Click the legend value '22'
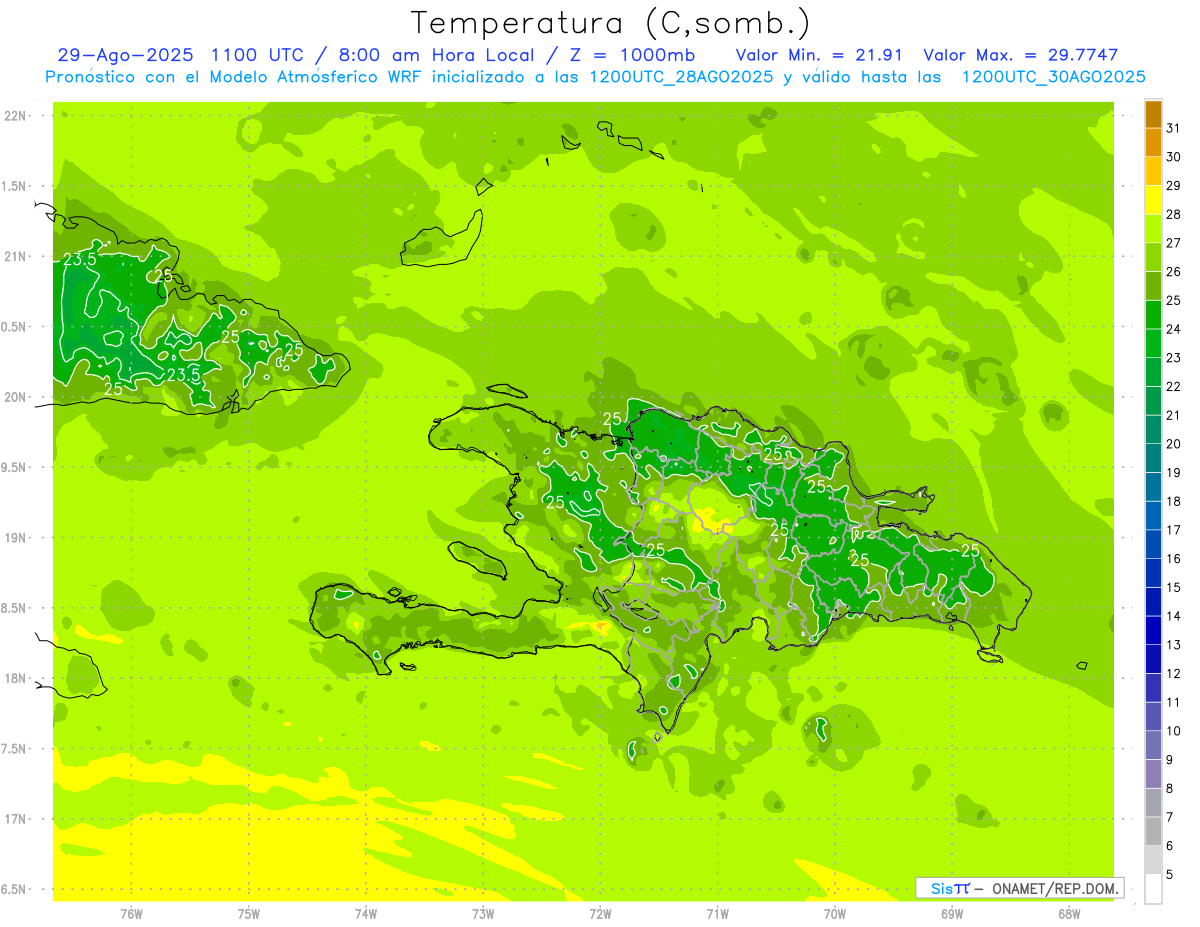1200x927 pixels. pos(1174,386)
